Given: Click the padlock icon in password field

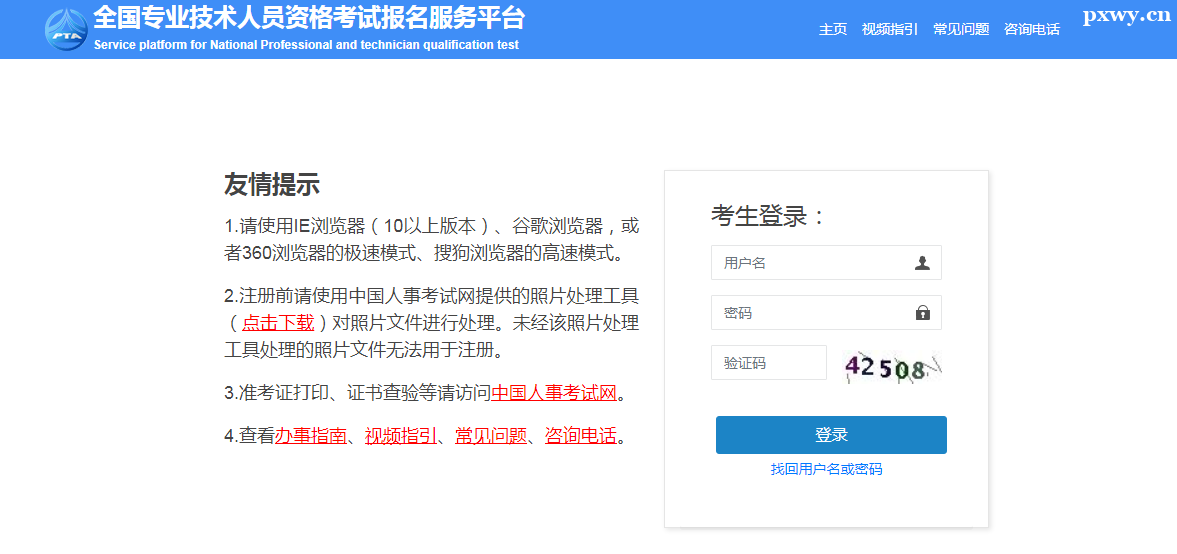Looking at the screenshot, I should pyautogui.click(x=922, y=313).
